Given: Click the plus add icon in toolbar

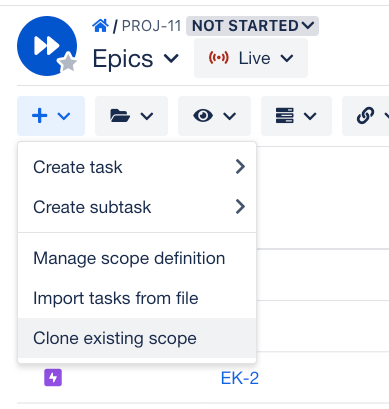Looking at the screenshot, I should point(40,116).
